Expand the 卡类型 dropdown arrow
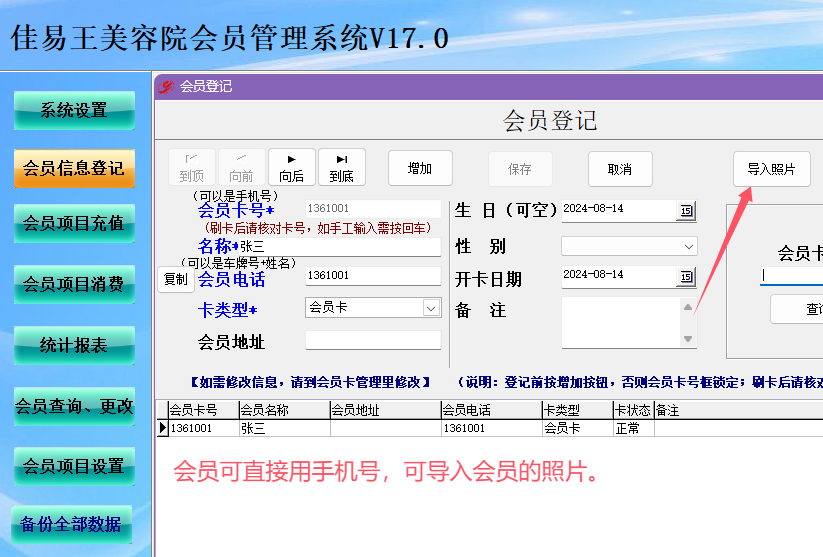823x557 pixels. (x=431, y=308)
